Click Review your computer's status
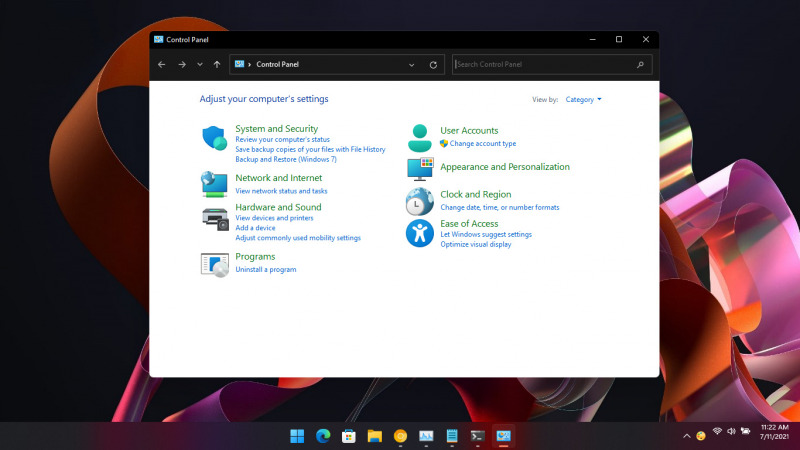 [x=282, y=139]
